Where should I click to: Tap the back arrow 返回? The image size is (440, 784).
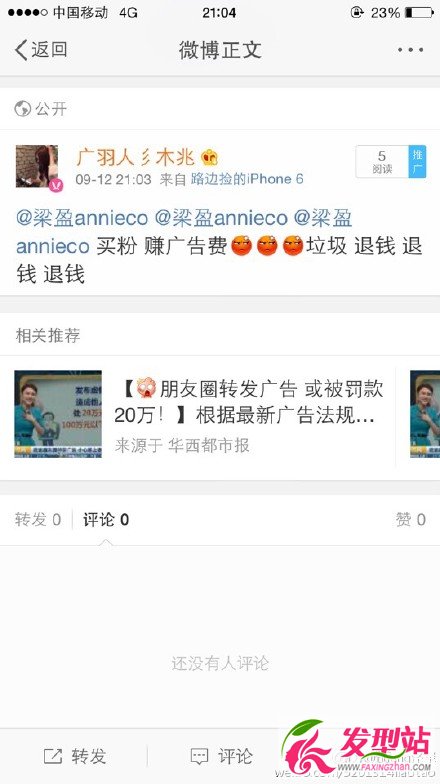[41, 50]
